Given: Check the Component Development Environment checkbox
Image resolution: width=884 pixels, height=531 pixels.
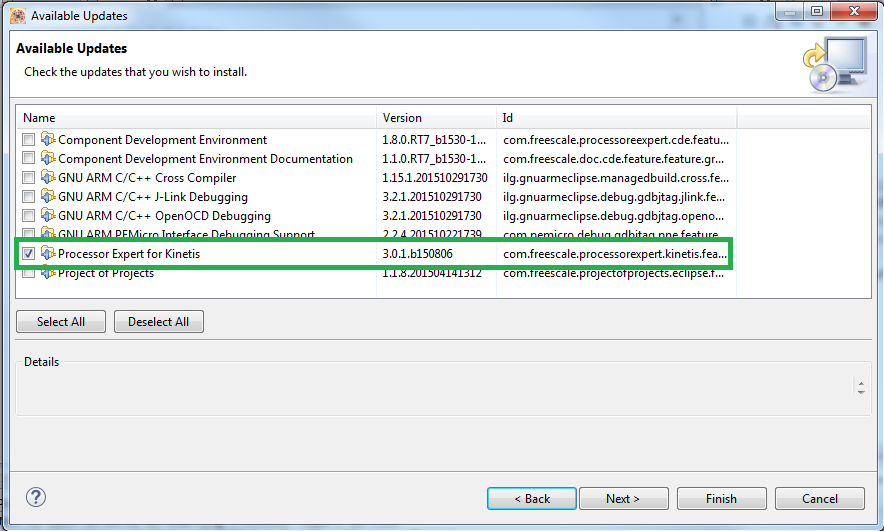Looking at the screenshot, I should point(28,139).
